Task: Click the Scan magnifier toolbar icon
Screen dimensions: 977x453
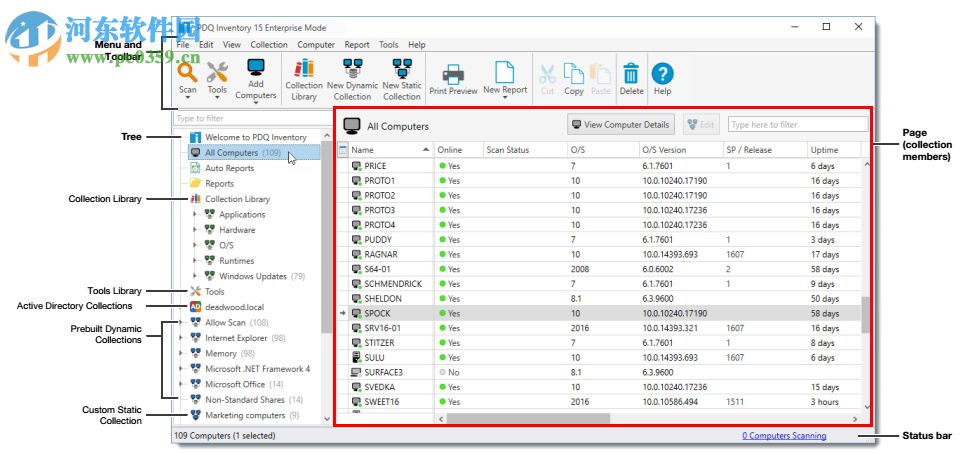Action: 187,72
